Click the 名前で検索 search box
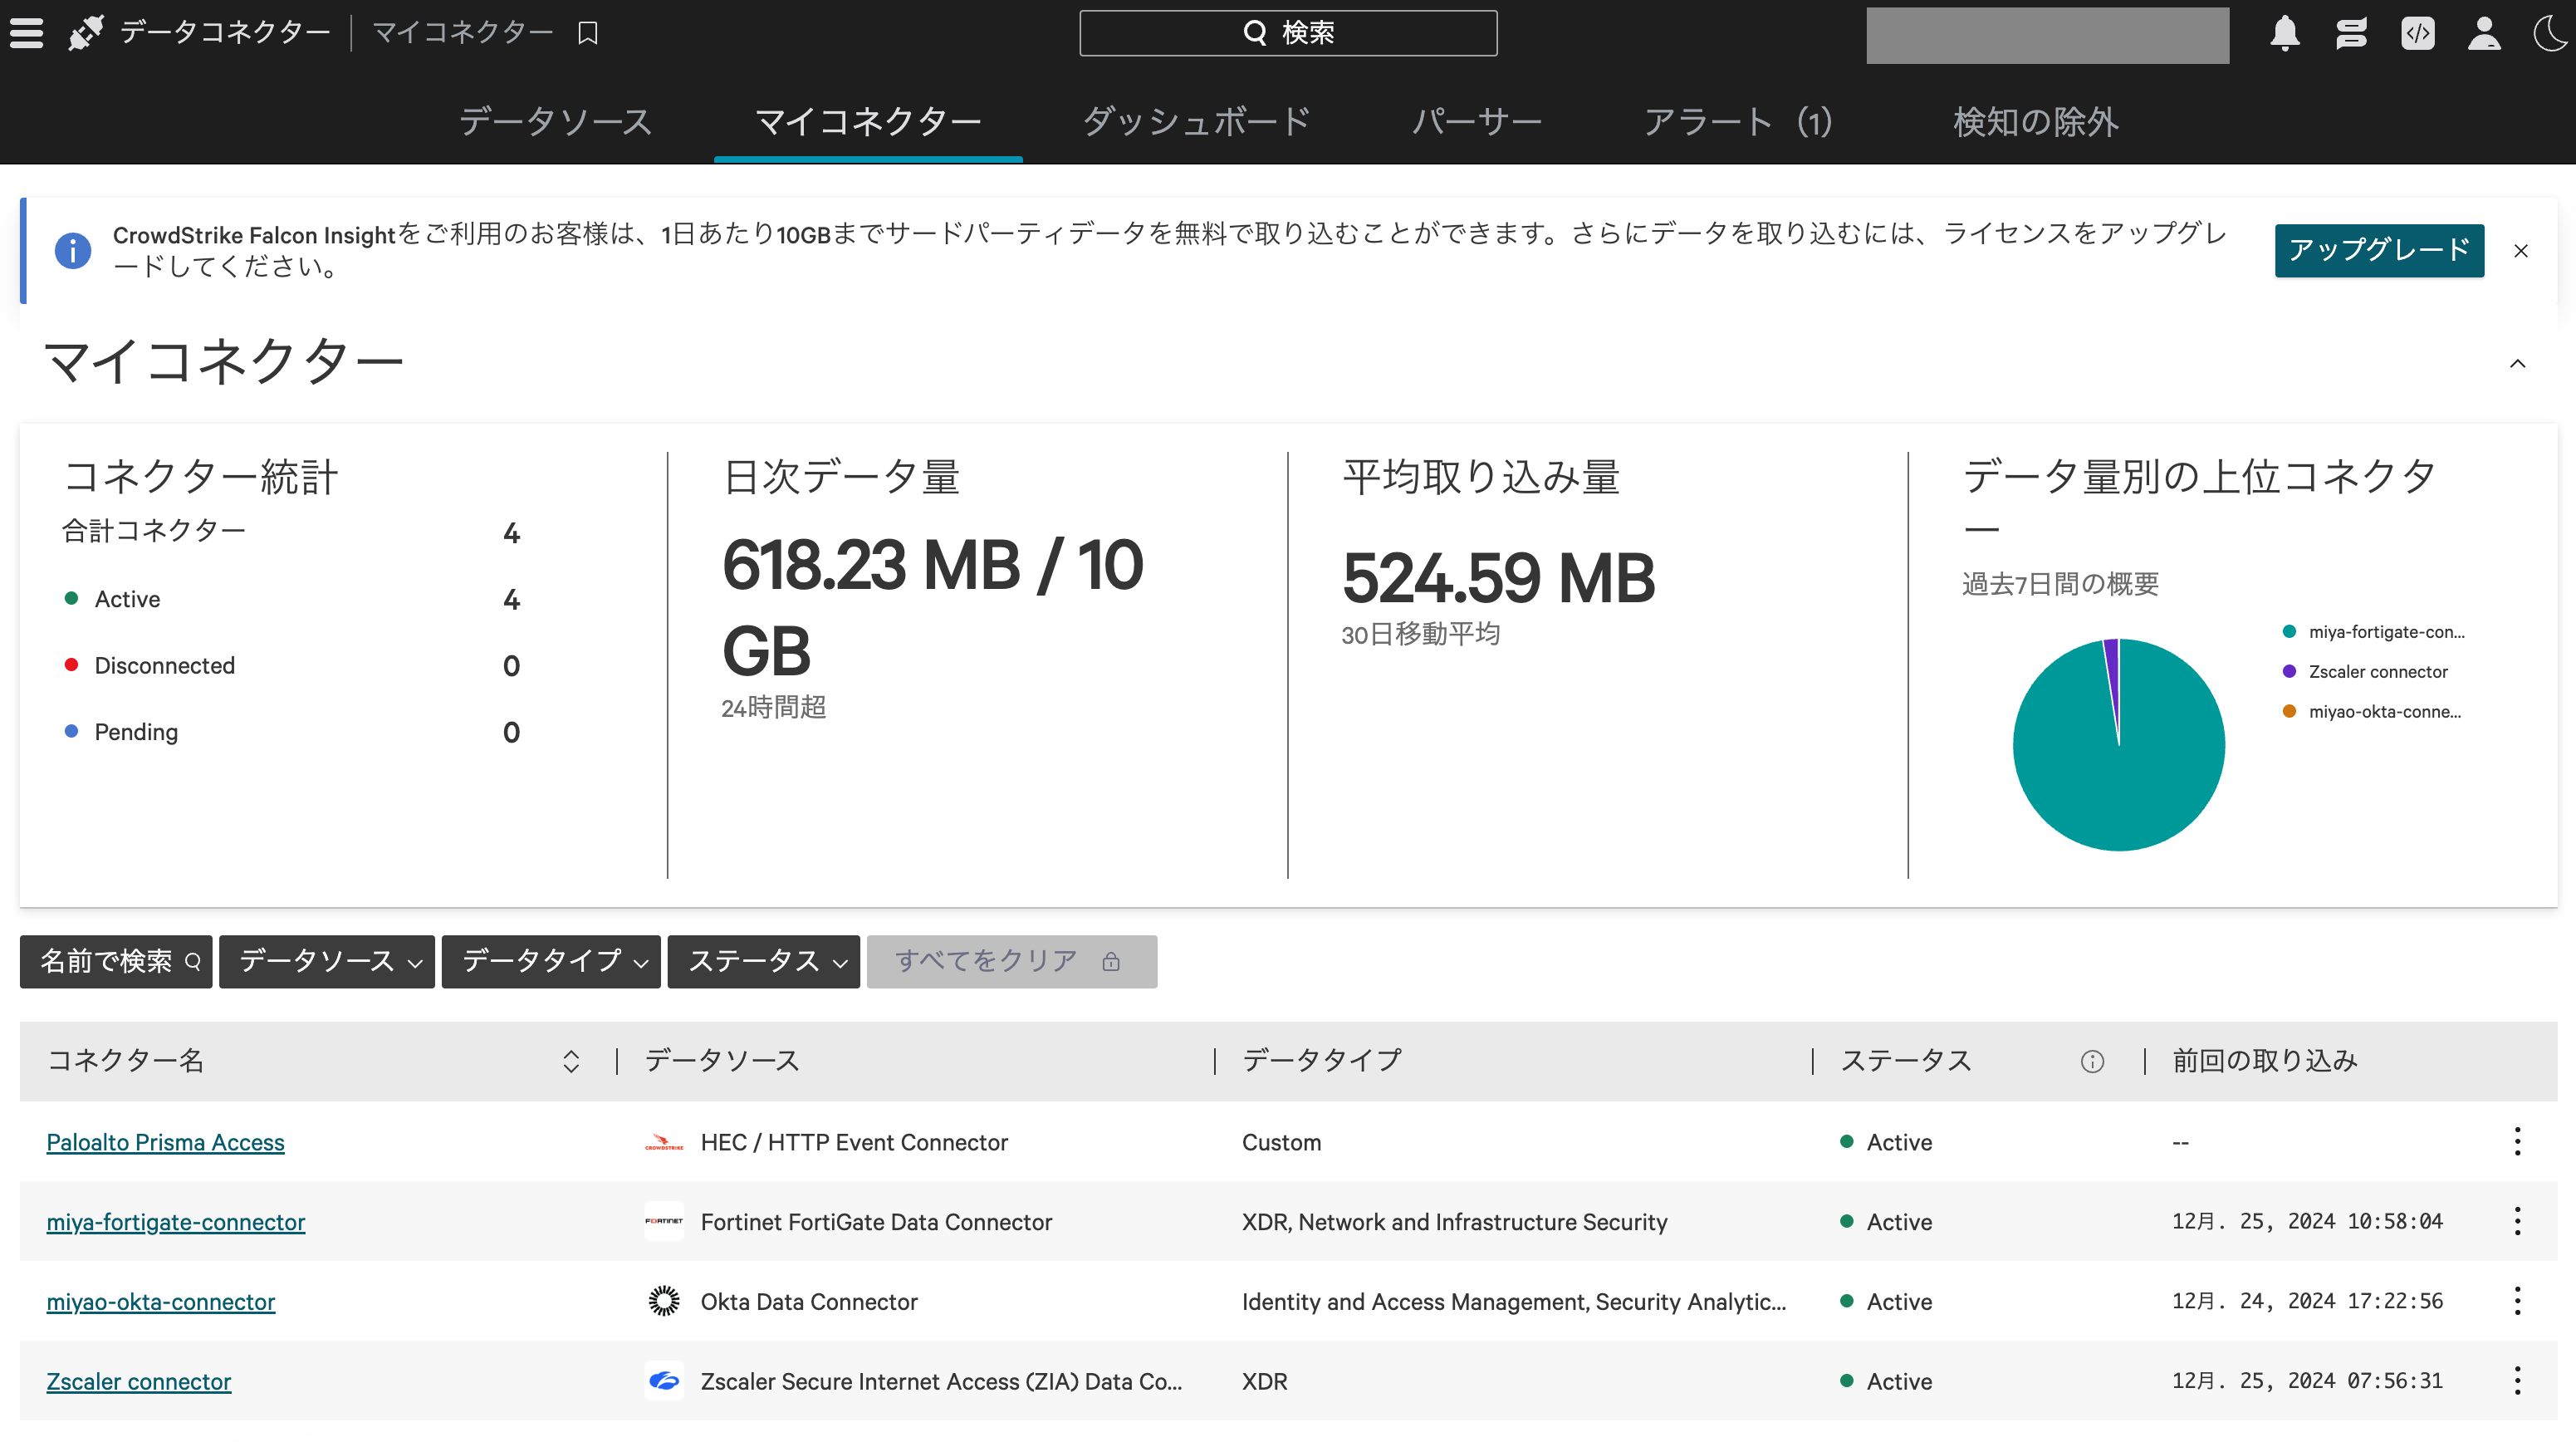Image resolution: width=2576 pixels, height=1442 pixels. (116, 962)
